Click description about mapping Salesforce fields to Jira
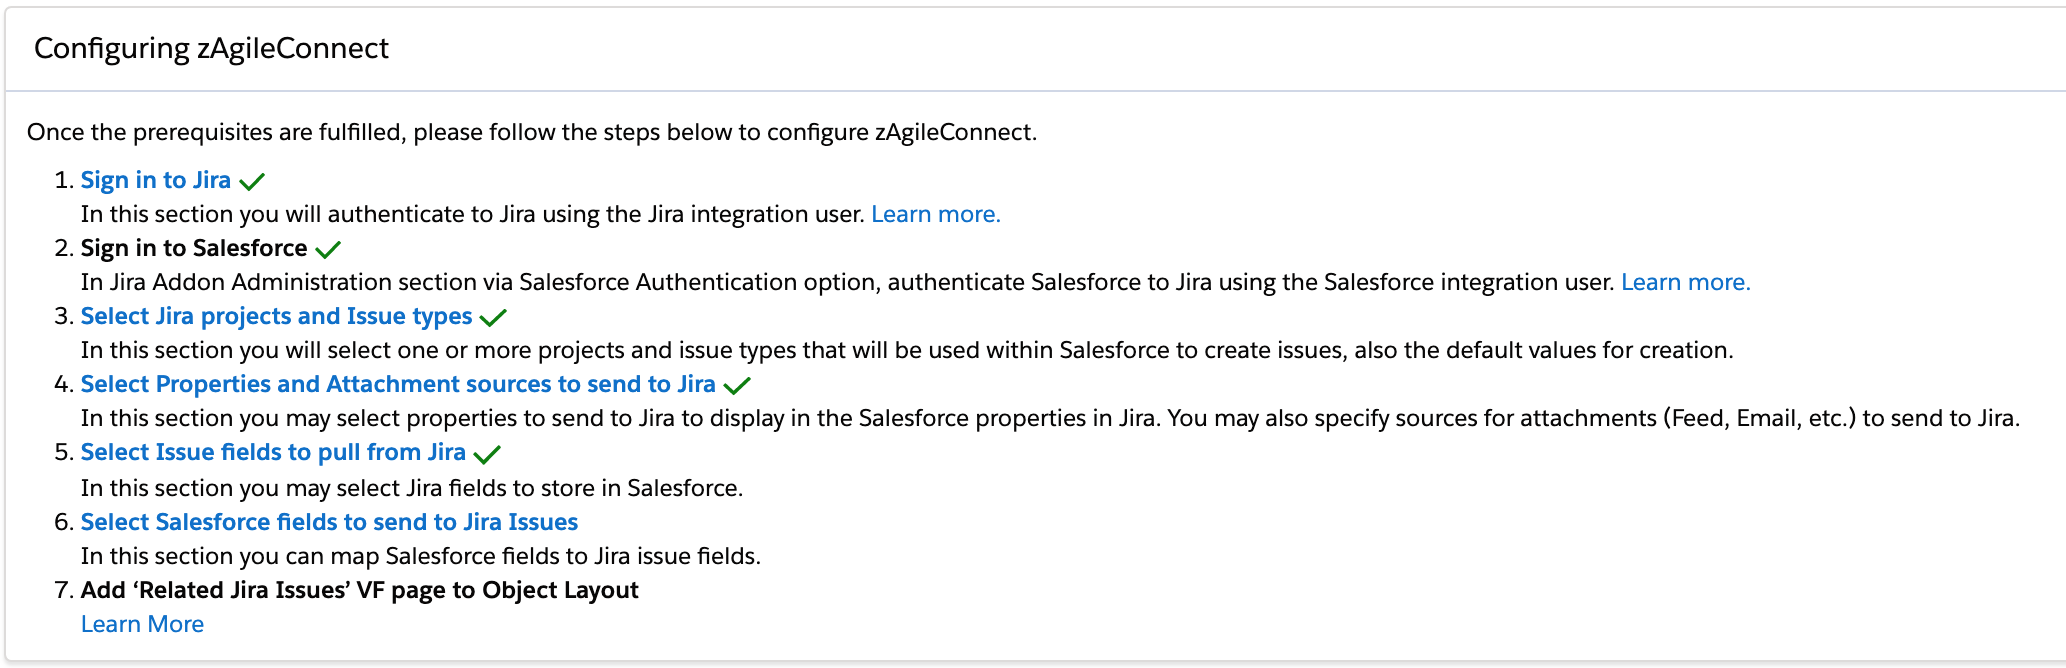Viewport: 2066px width, 668px height. (x=420, y=556)
